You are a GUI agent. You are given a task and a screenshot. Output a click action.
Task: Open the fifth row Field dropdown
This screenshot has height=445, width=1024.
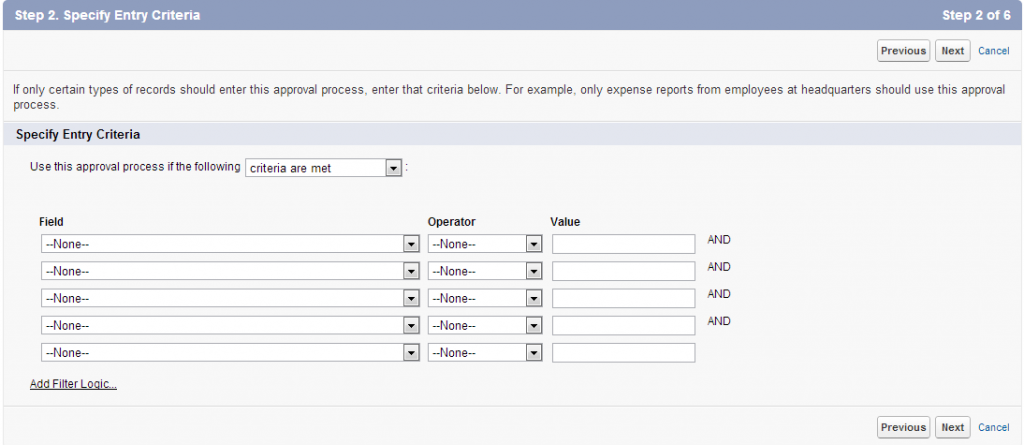[230, 353]
